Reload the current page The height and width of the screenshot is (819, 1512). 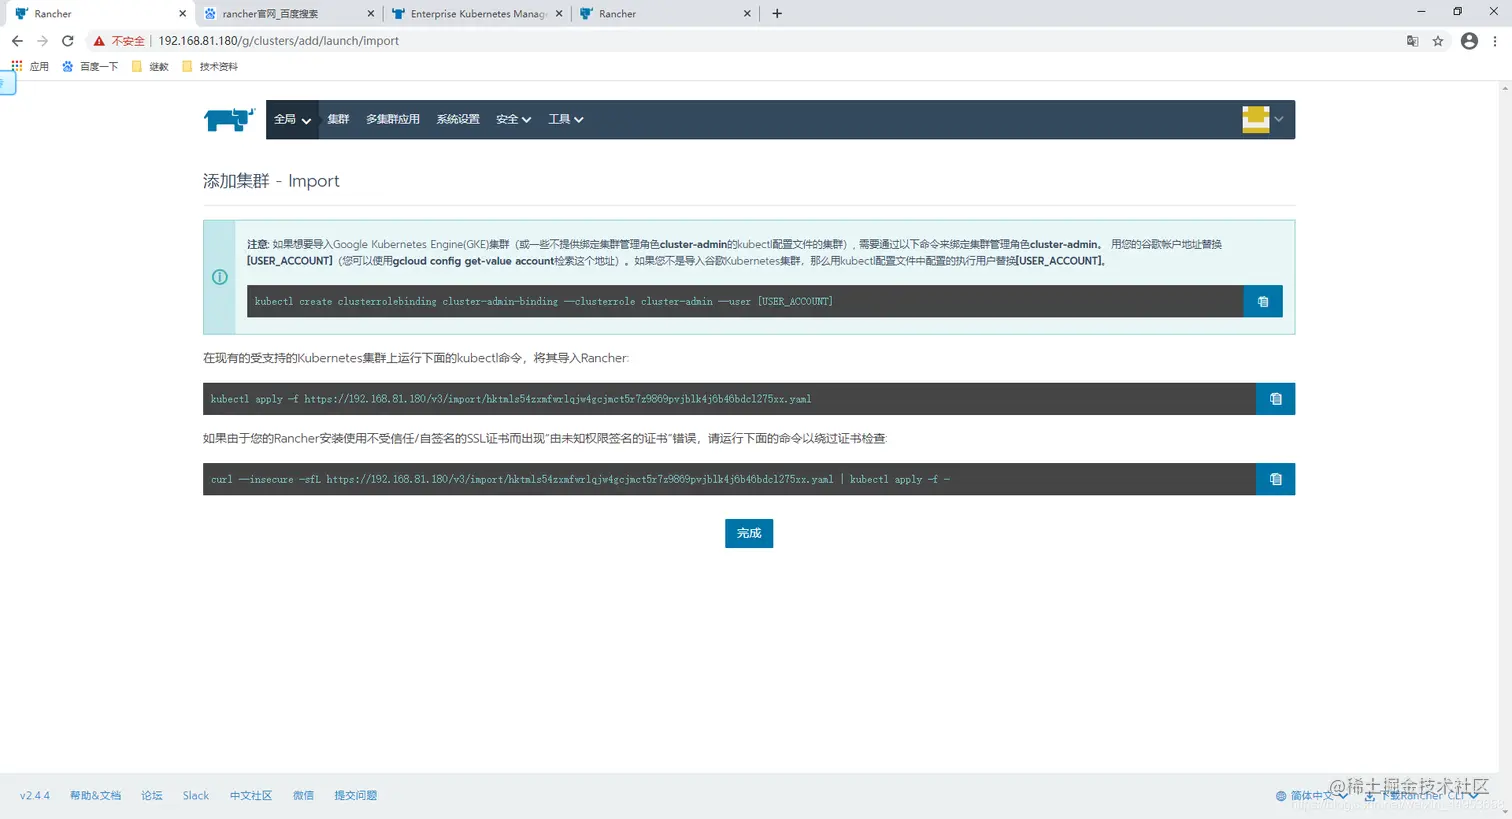pyautogui.click(x=68, y=41)
